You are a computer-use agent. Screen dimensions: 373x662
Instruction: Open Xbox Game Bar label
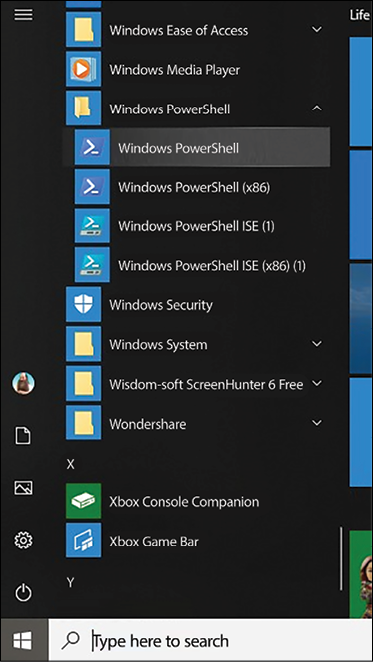[154, 541]
